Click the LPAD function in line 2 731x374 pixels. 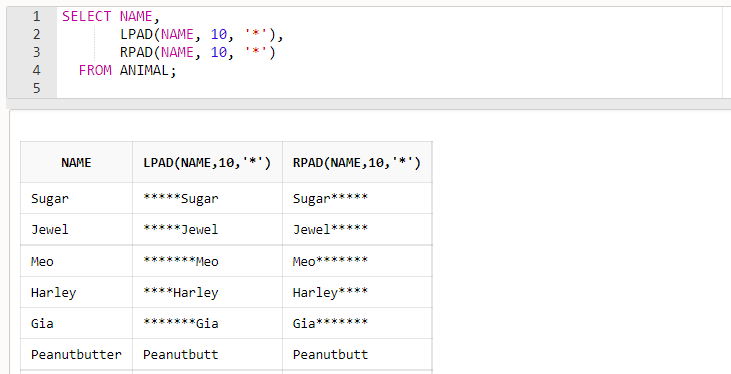[137, 34]
